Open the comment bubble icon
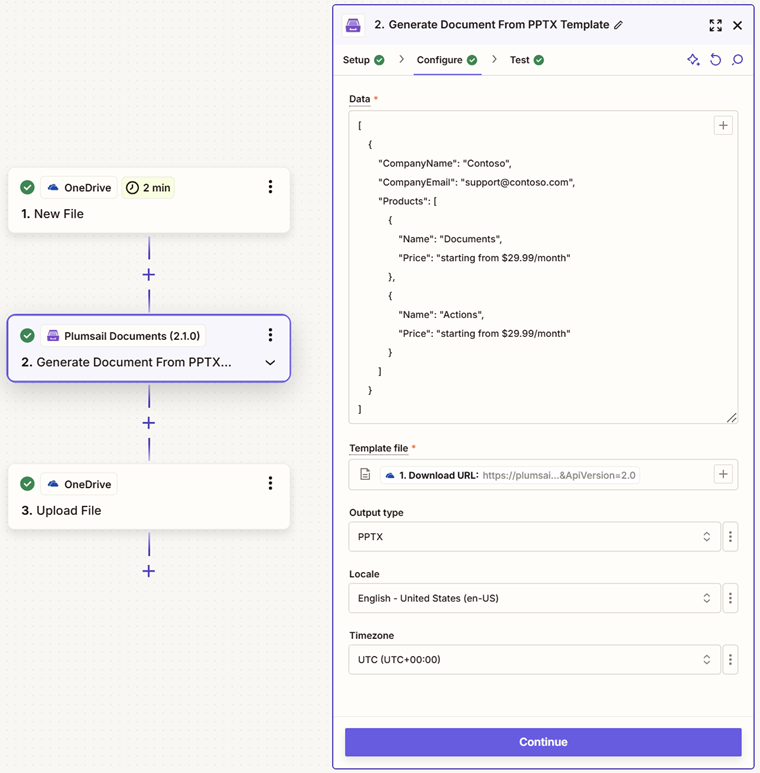Screen dimensions: 760x773 tap(737, 60)
